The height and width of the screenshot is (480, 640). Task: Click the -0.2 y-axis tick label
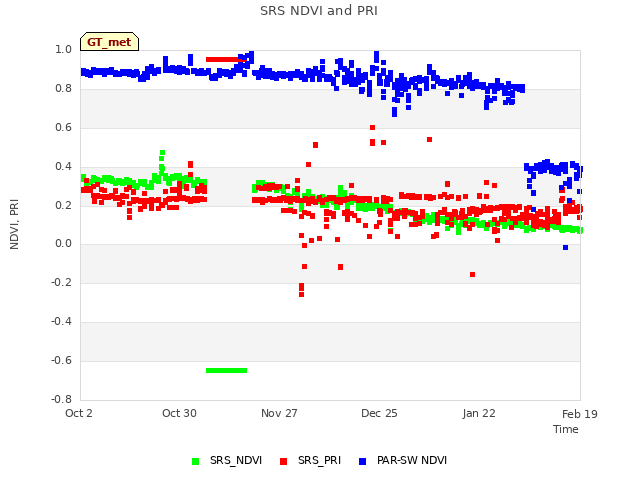tap(61, 282)
